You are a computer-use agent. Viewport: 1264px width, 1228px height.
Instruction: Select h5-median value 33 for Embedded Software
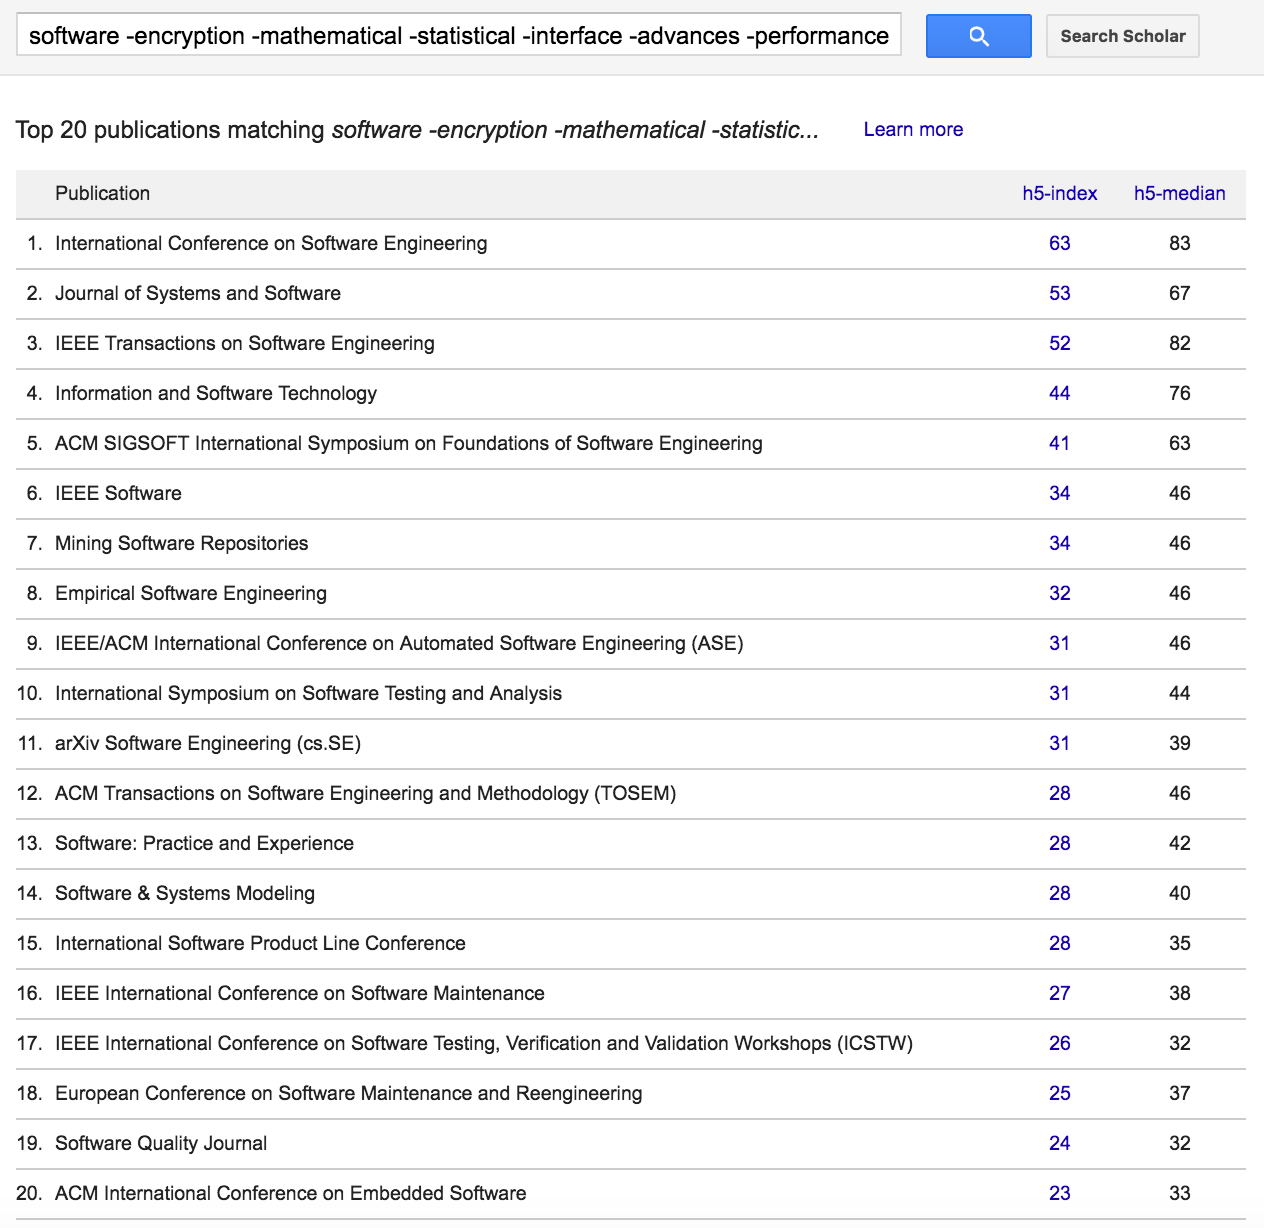[x=1179, y=1193]
